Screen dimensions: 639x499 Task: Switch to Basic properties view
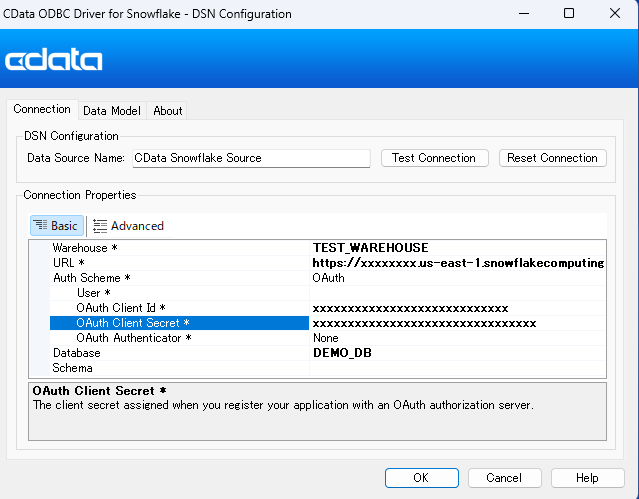click(x=55, y=226)
